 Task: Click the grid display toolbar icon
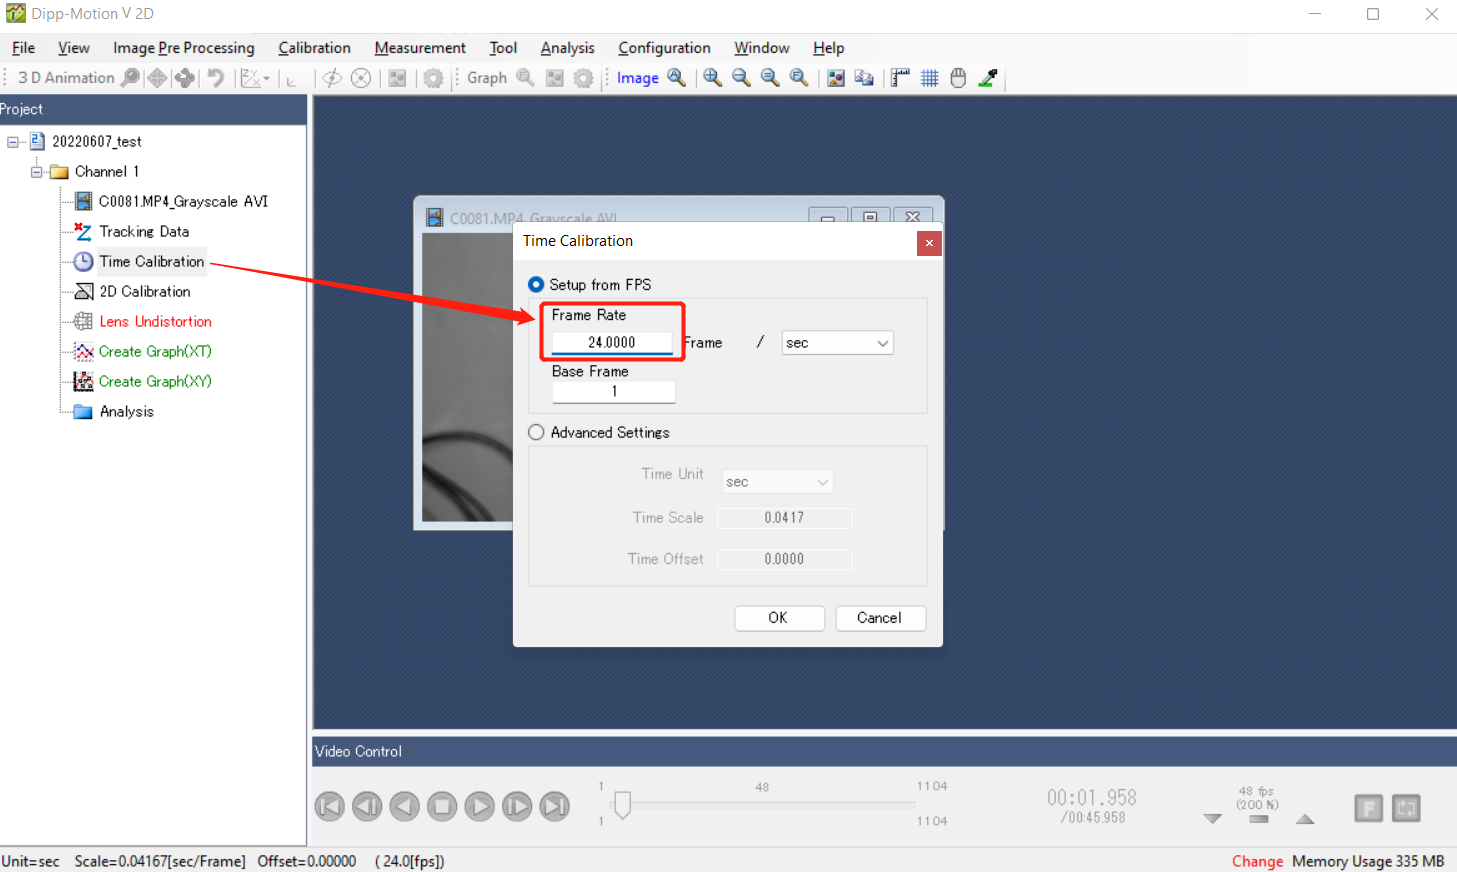click(x=929, y=78)
